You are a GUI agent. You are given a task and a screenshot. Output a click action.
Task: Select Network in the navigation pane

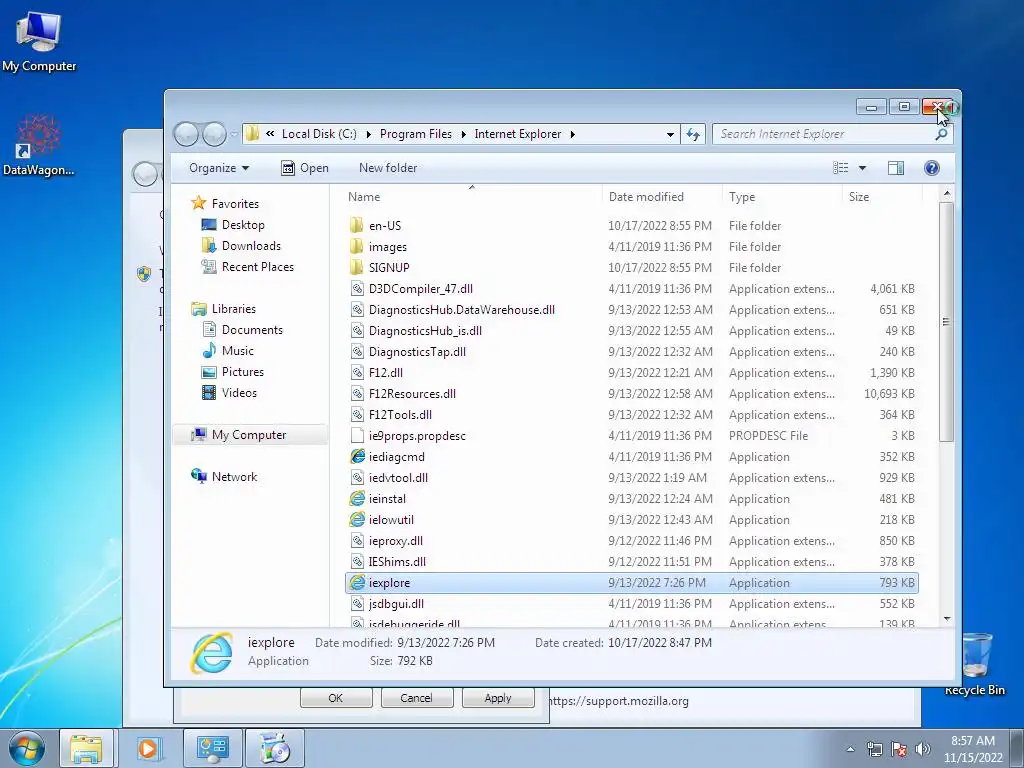point(224,477)
